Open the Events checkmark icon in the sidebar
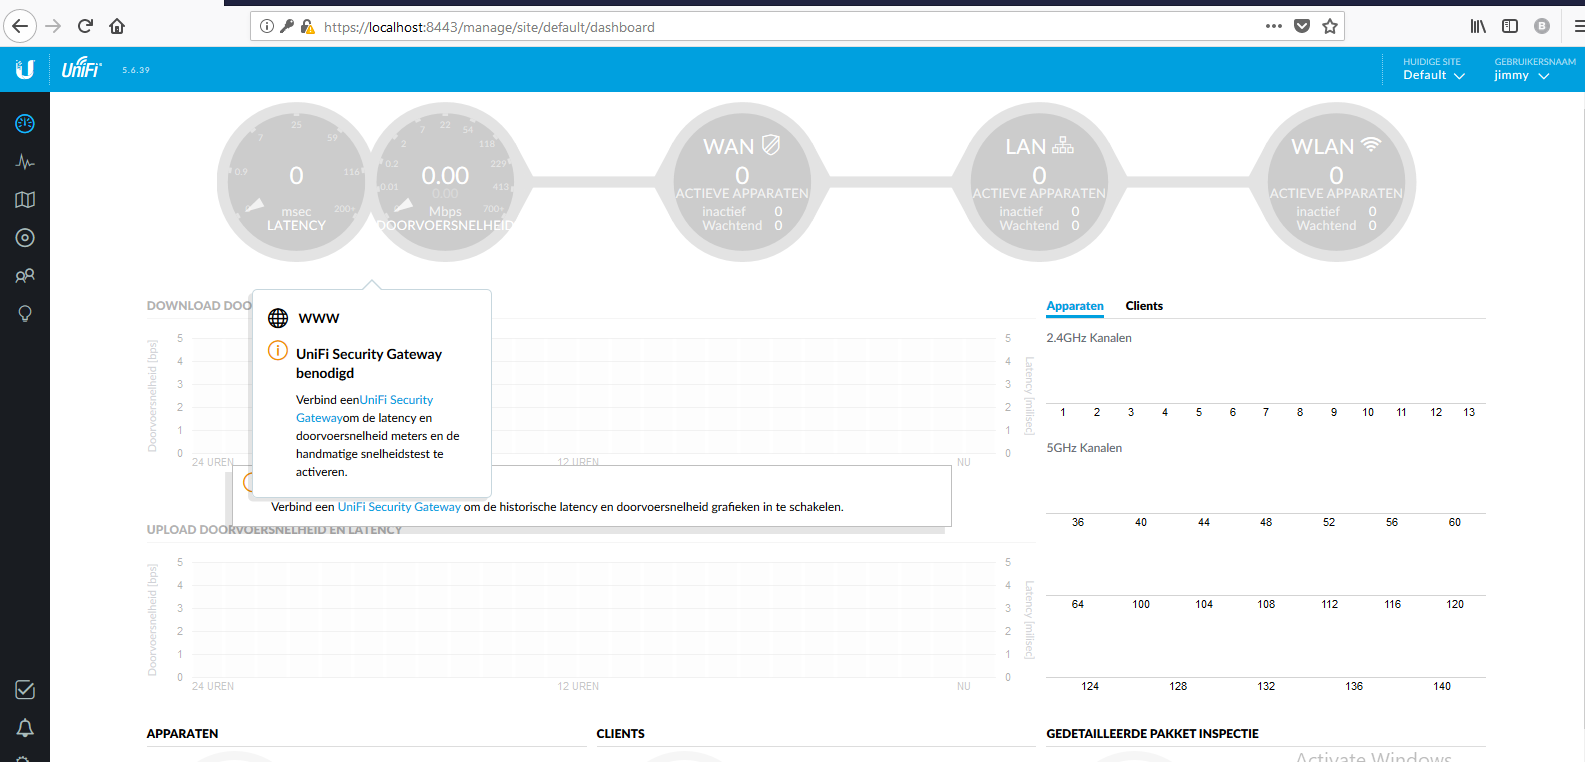Viewport: 1585px width, 762px height. click(25, 690)
